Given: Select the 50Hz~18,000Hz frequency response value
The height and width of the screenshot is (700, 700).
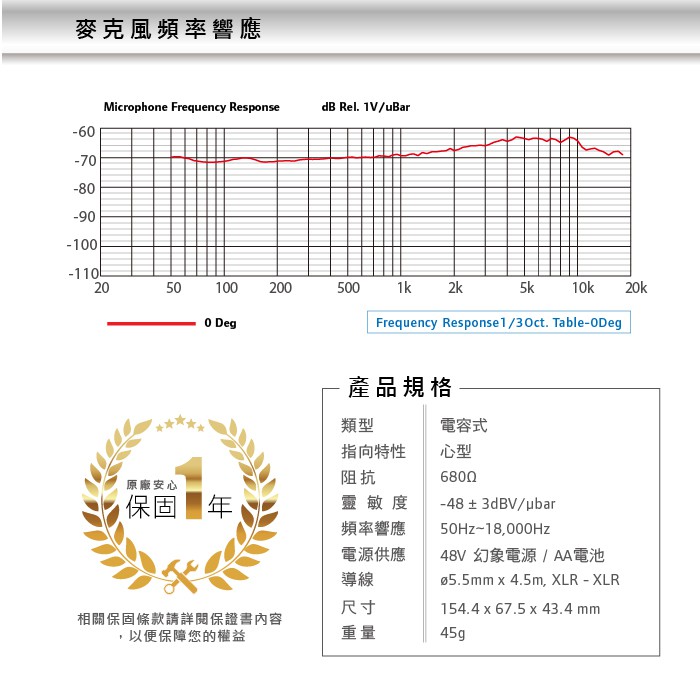Looking at the screenshot, I should tap(495, 529).
